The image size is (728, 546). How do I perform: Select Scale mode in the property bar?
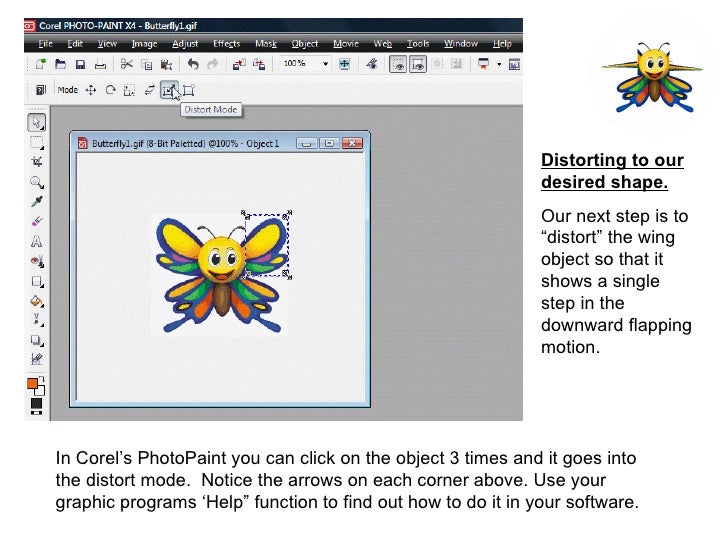point(130,90)
